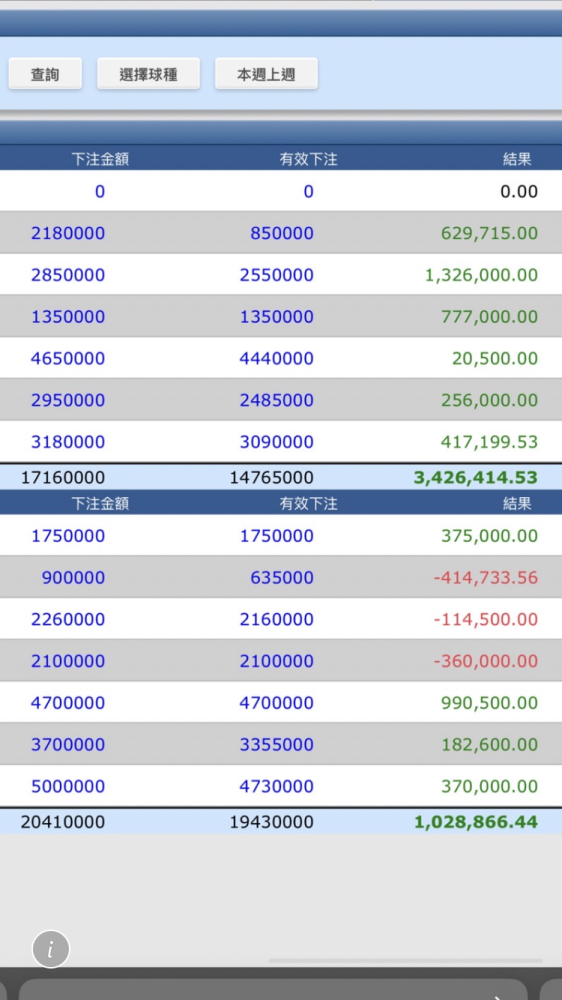Open the 2485000 valid bet link

pos(276,400)
